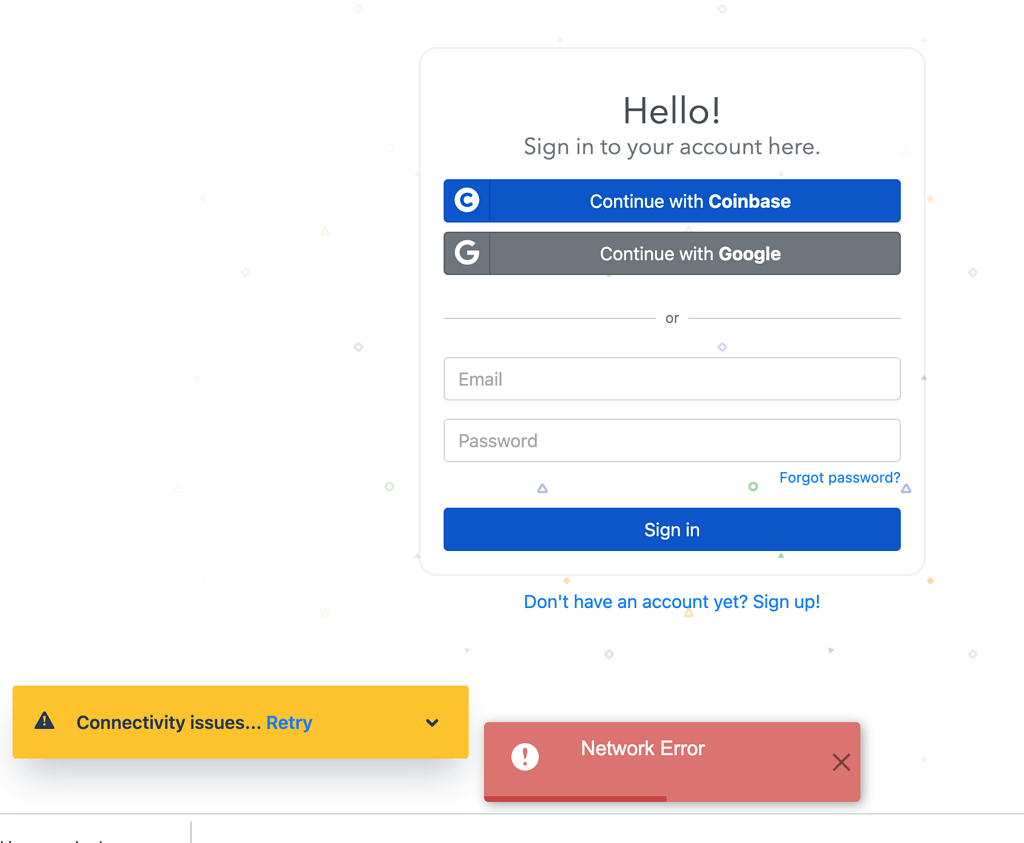
Task: Click Retry on the connectivity banner
Action: 289,722
